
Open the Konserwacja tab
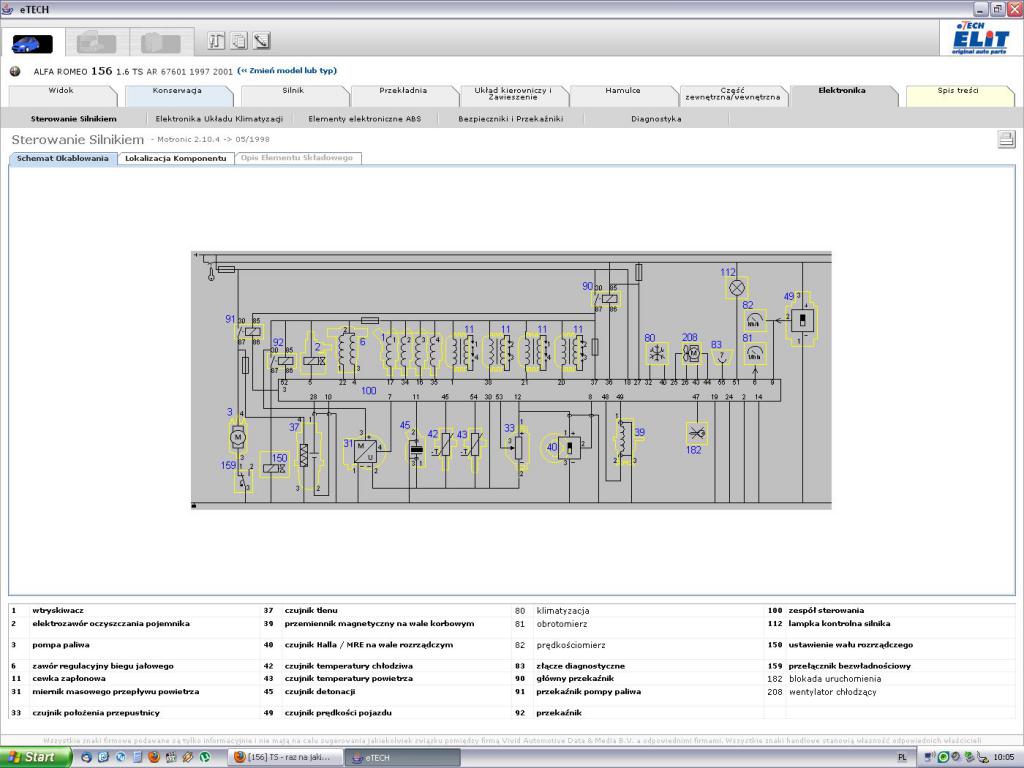tap(177, 91)
